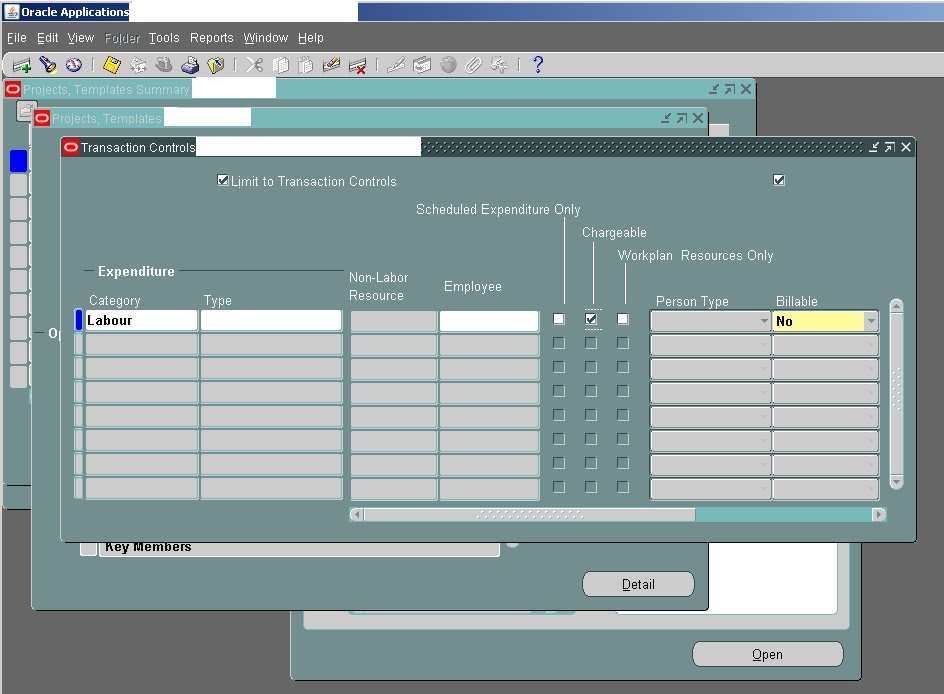Open the Tools menu

[164, 38]
